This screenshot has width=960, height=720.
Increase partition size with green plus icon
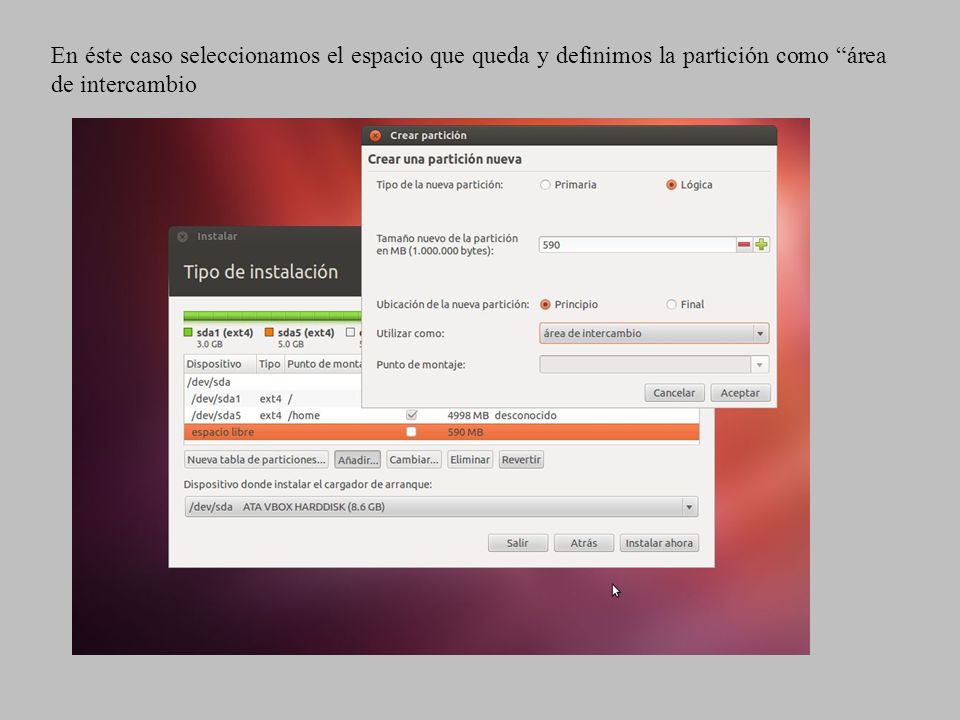761,245
